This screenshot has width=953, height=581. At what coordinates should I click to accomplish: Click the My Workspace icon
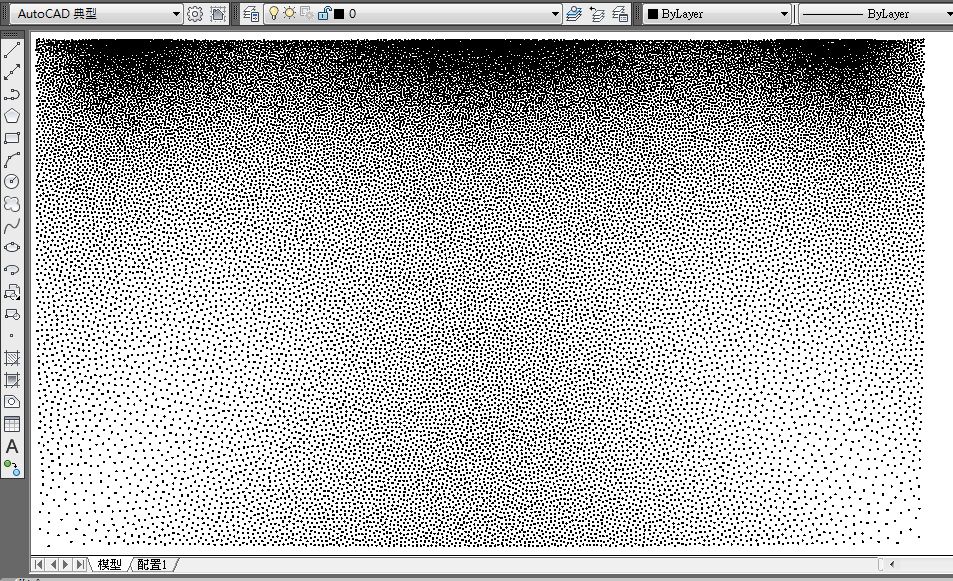tap(218, 13)
